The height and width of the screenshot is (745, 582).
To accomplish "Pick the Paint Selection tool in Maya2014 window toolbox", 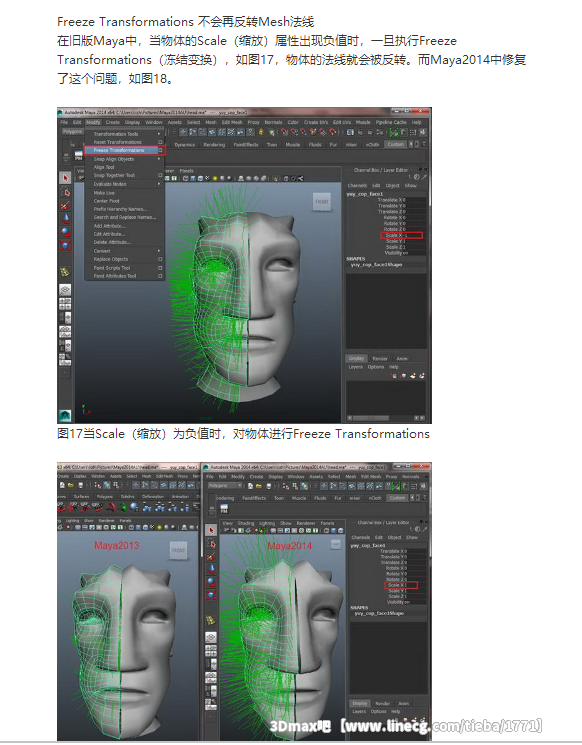I will click(211, 556).
